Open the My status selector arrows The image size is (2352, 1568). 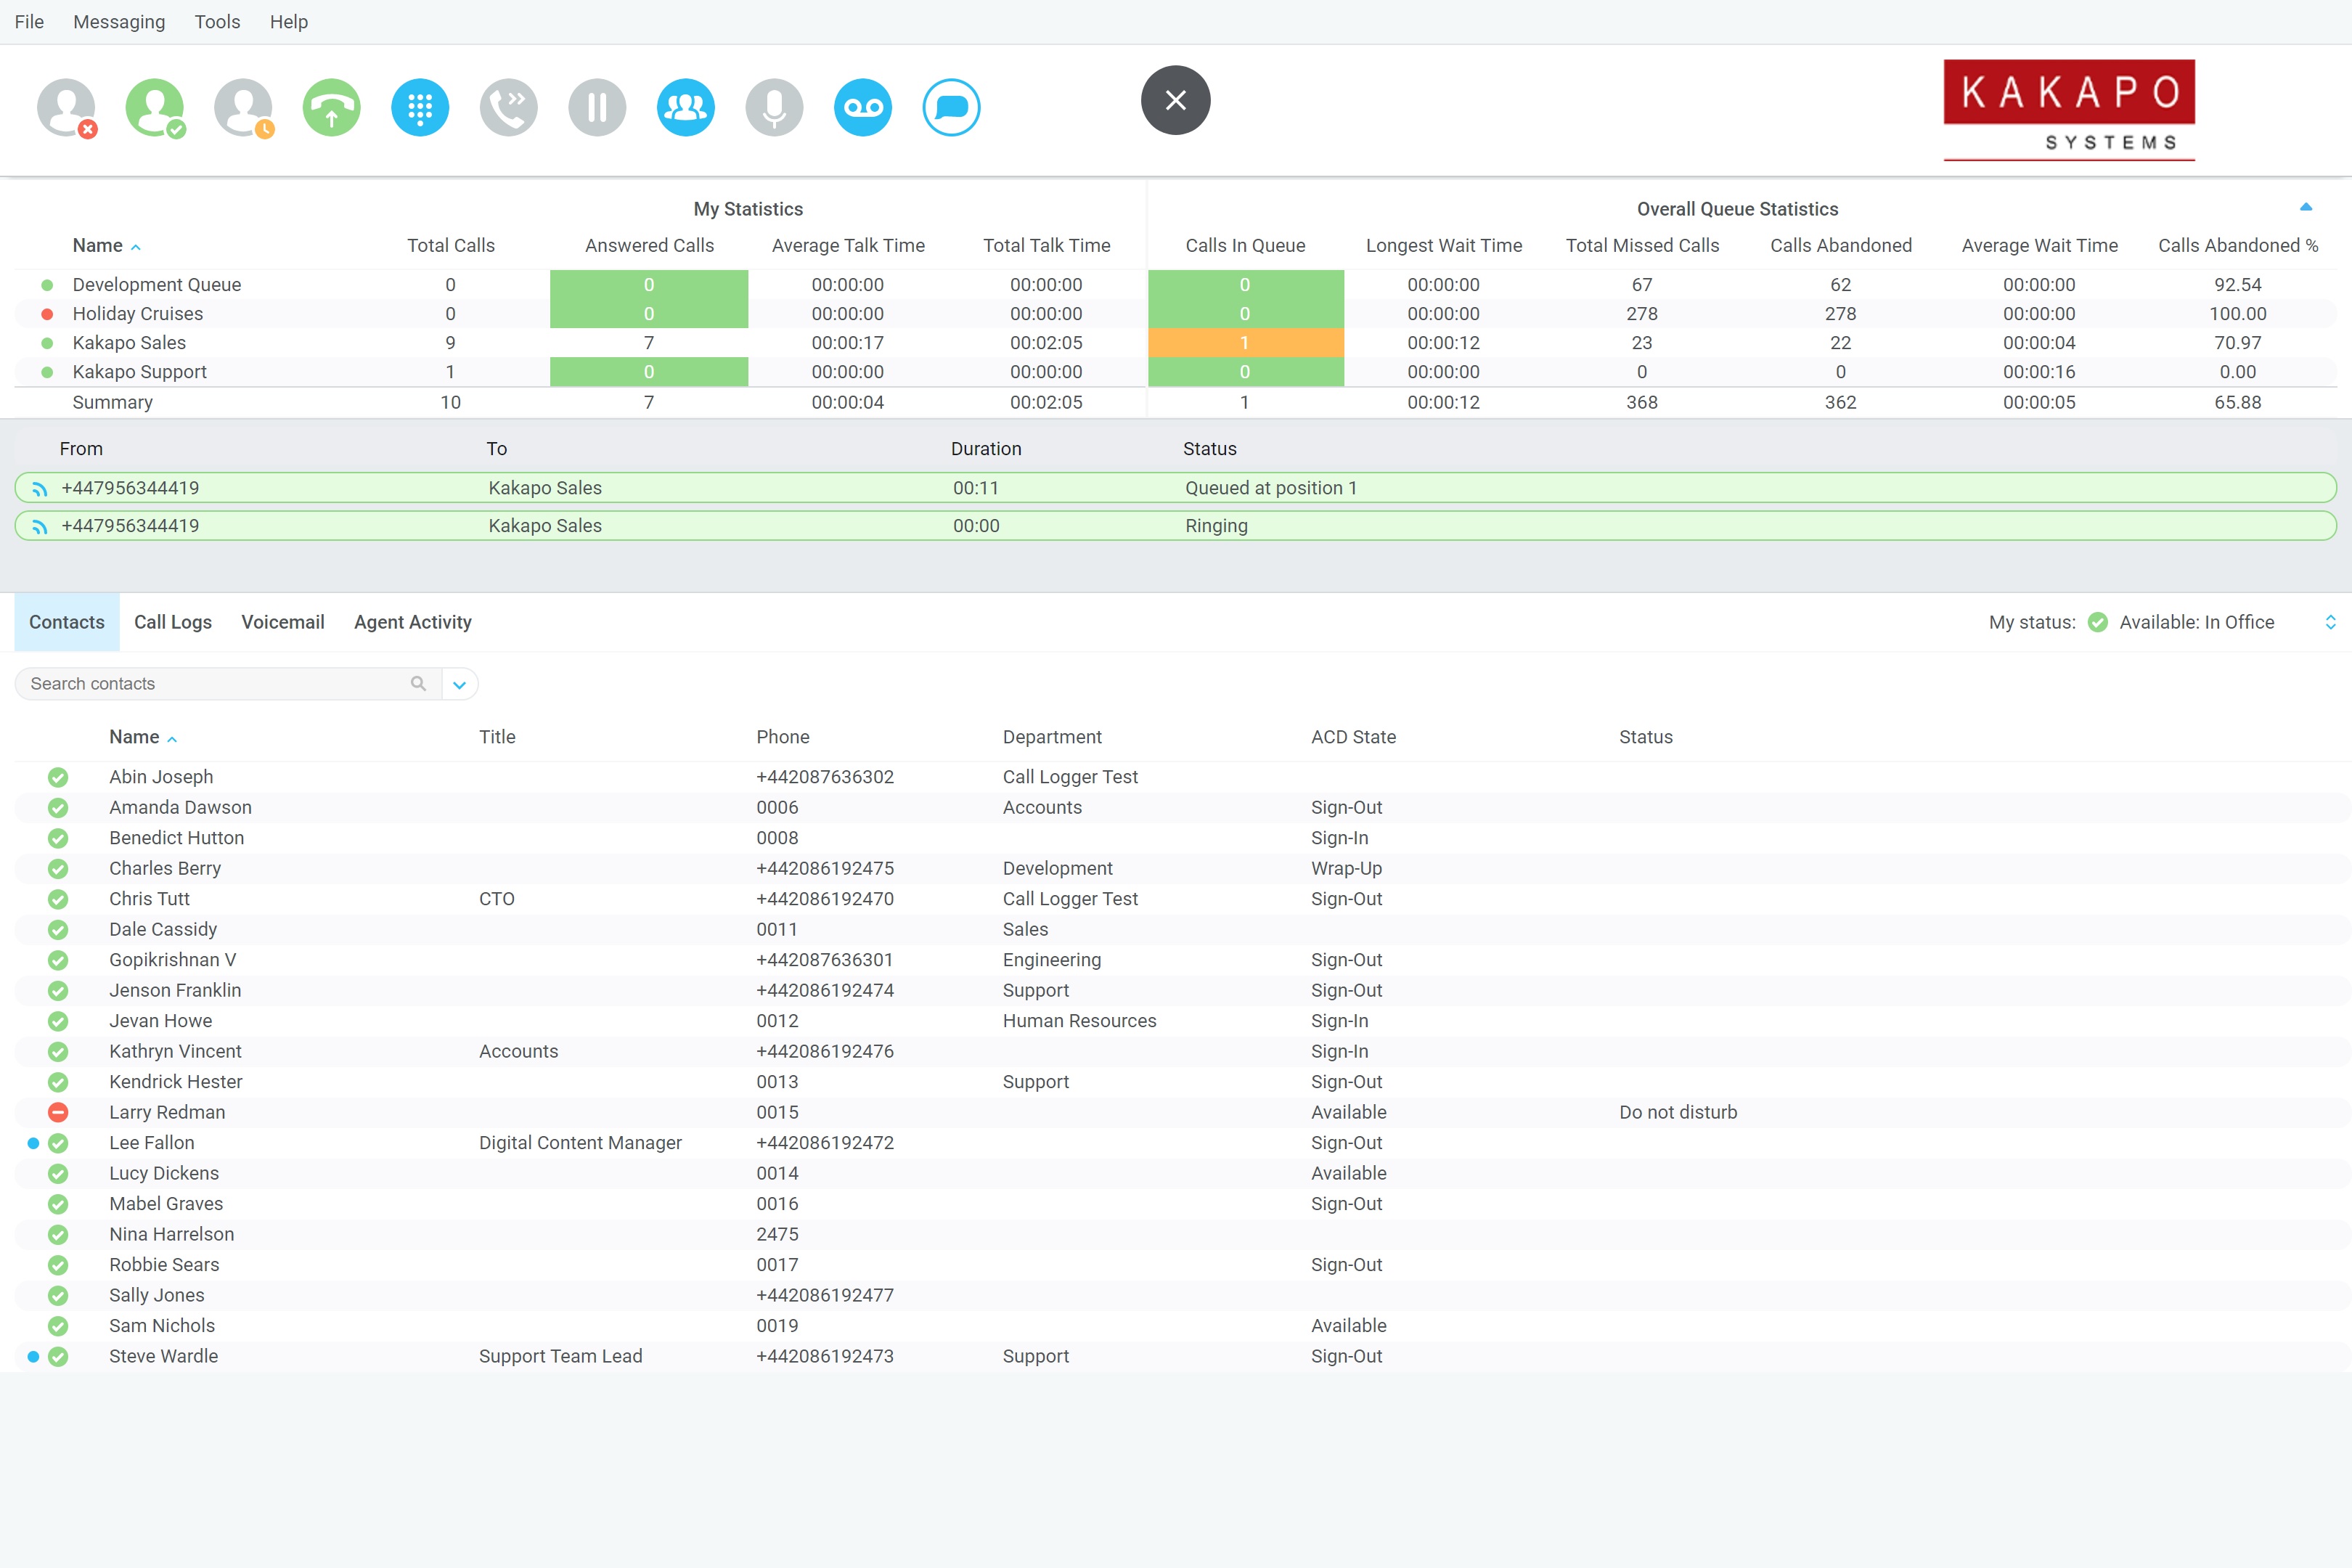point(2330,622)
